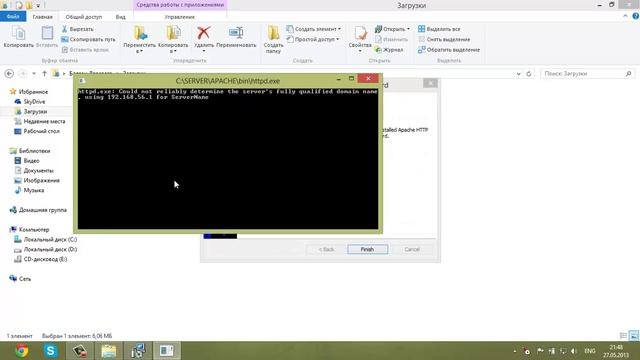
Task: Click History (Журнал) in the ribbon
Action: point(389,49)
